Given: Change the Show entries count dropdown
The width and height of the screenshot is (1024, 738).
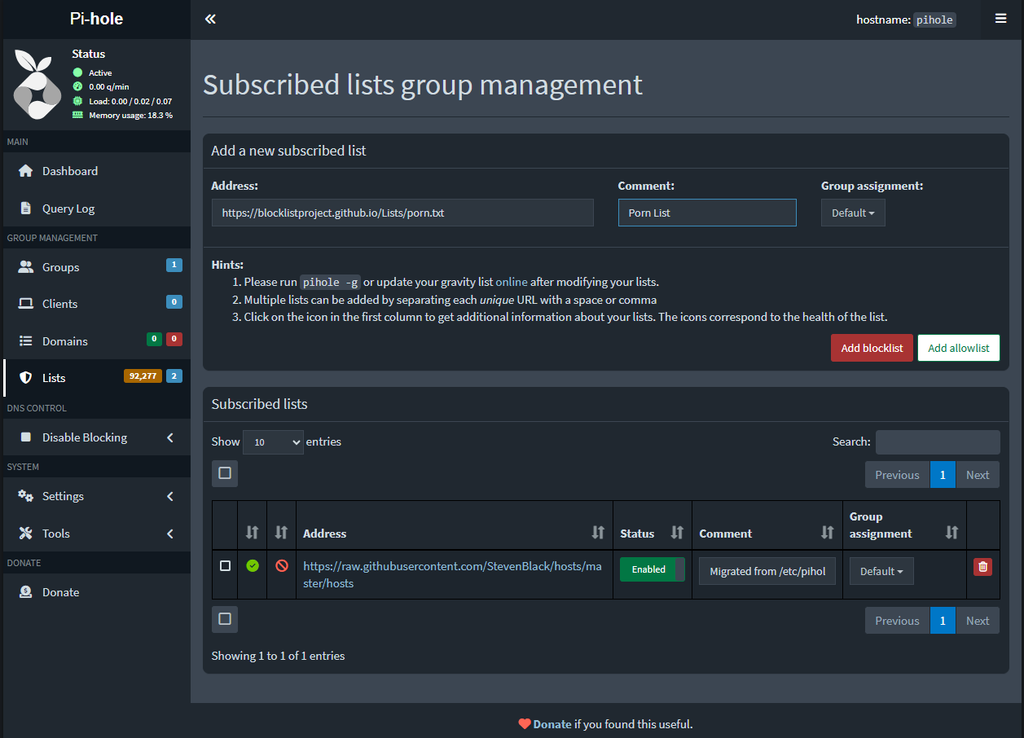Looking at the screenshot, I should click(273, 442).
